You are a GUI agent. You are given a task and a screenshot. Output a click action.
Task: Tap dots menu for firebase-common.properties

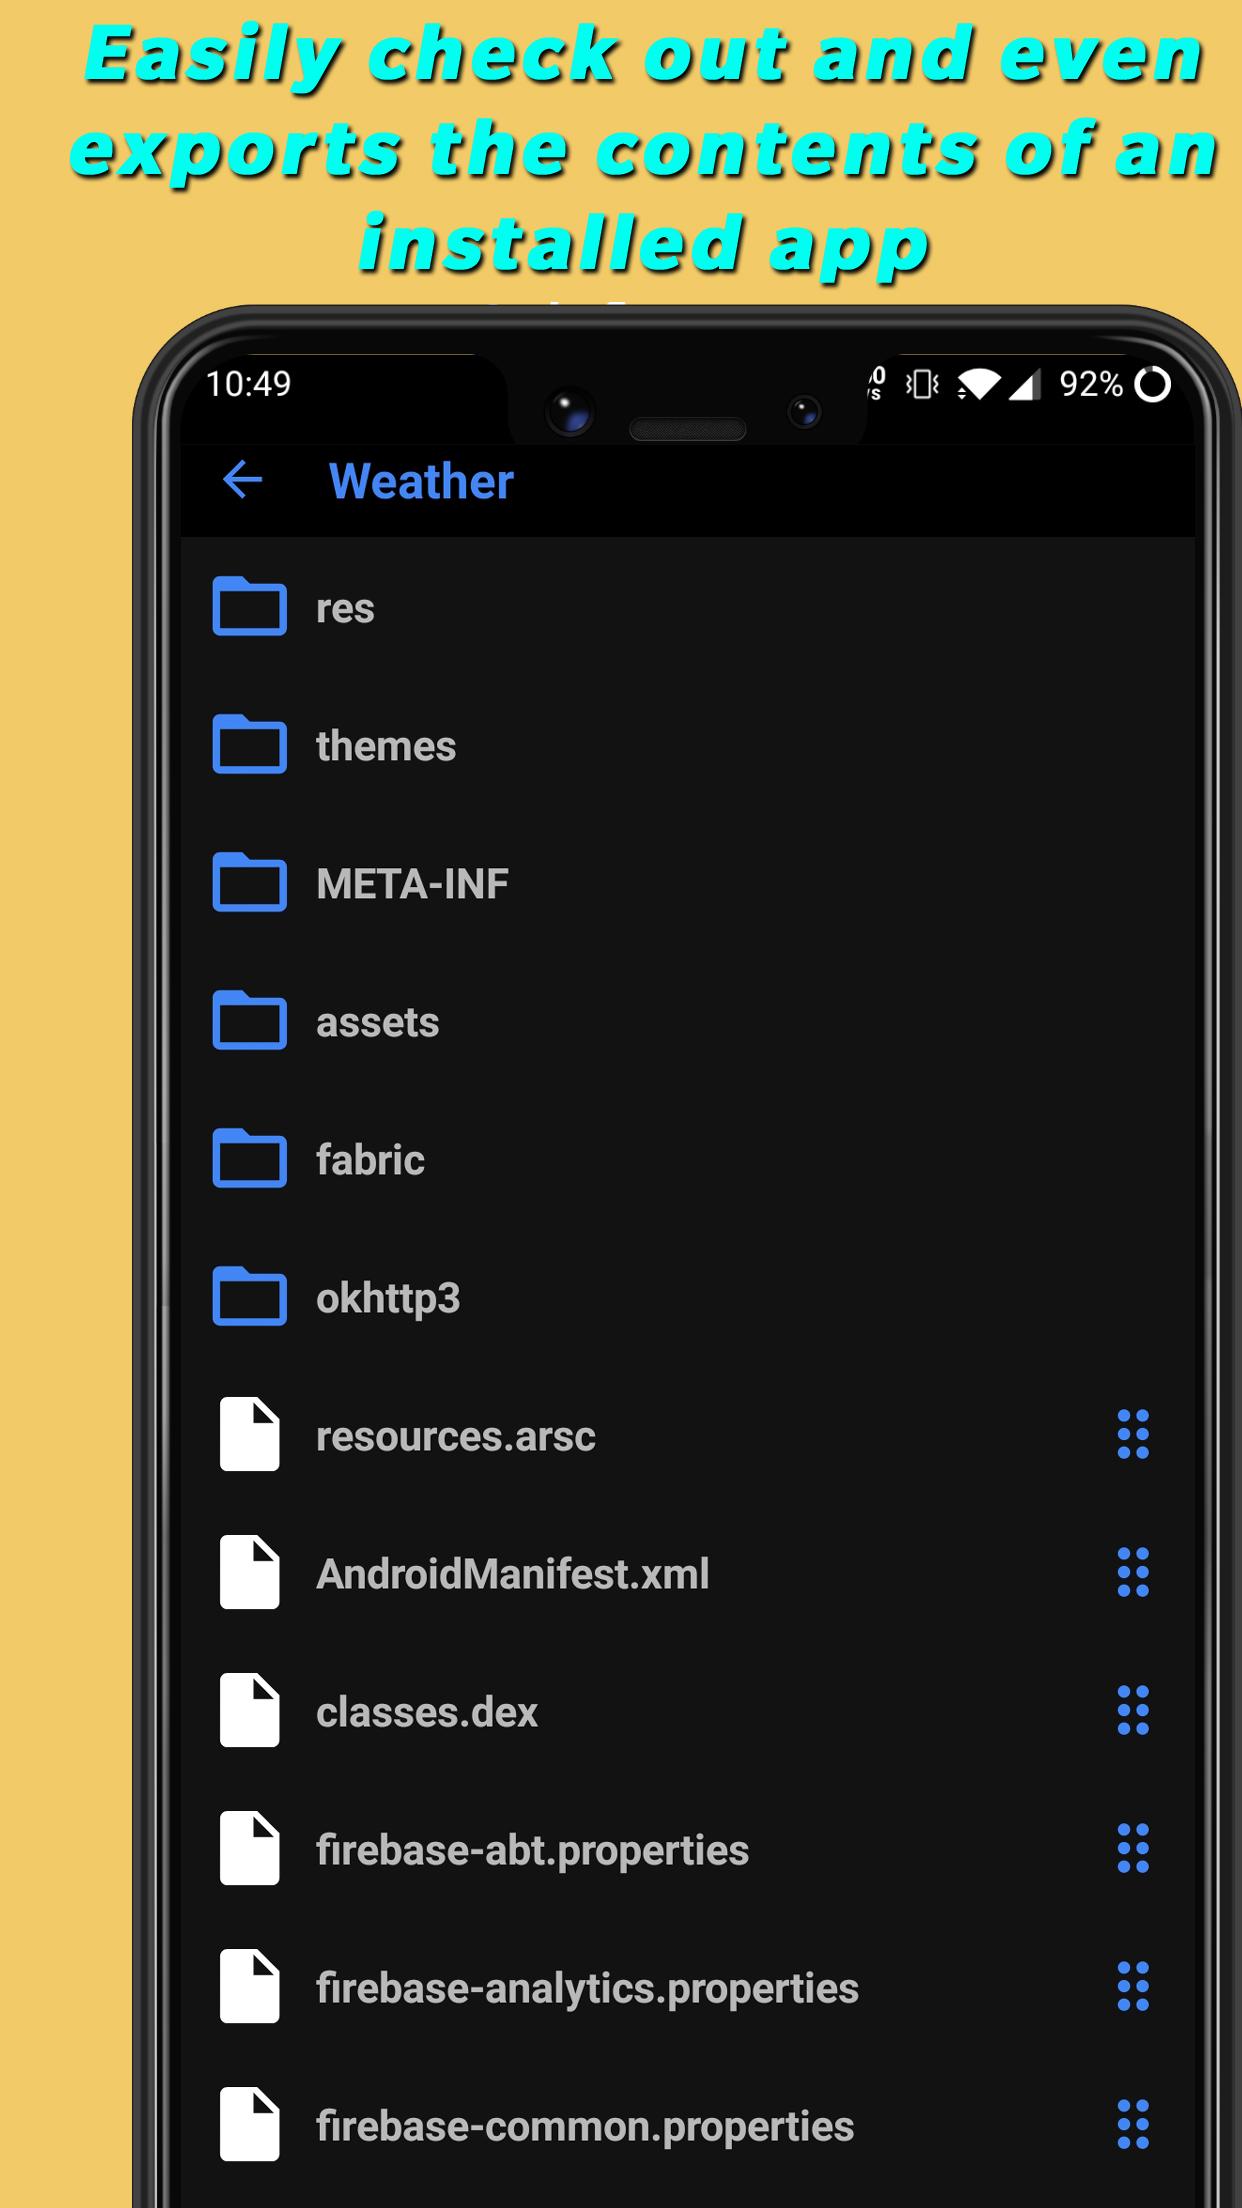click(1132, 2125)
